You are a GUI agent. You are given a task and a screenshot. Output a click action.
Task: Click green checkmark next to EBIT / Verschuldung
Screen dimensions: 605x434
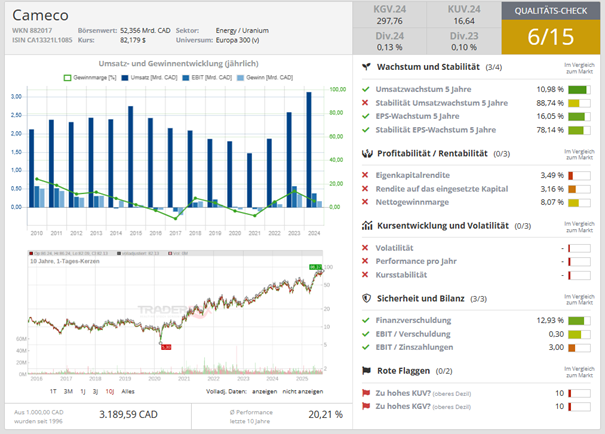365,334
